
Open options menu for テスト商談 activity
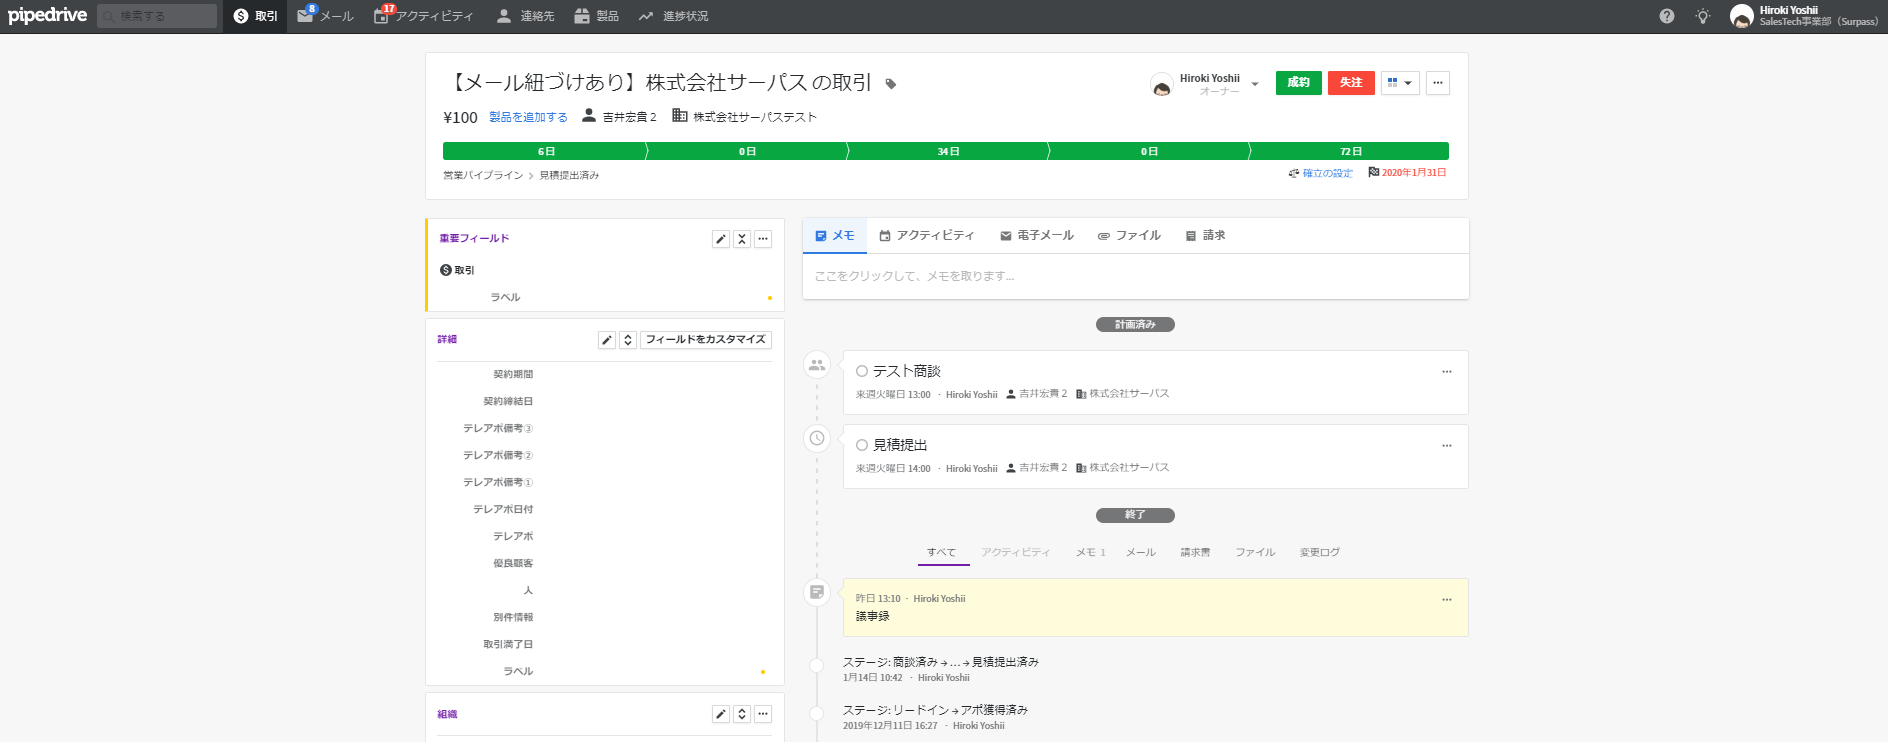(x=1446, y=372)
